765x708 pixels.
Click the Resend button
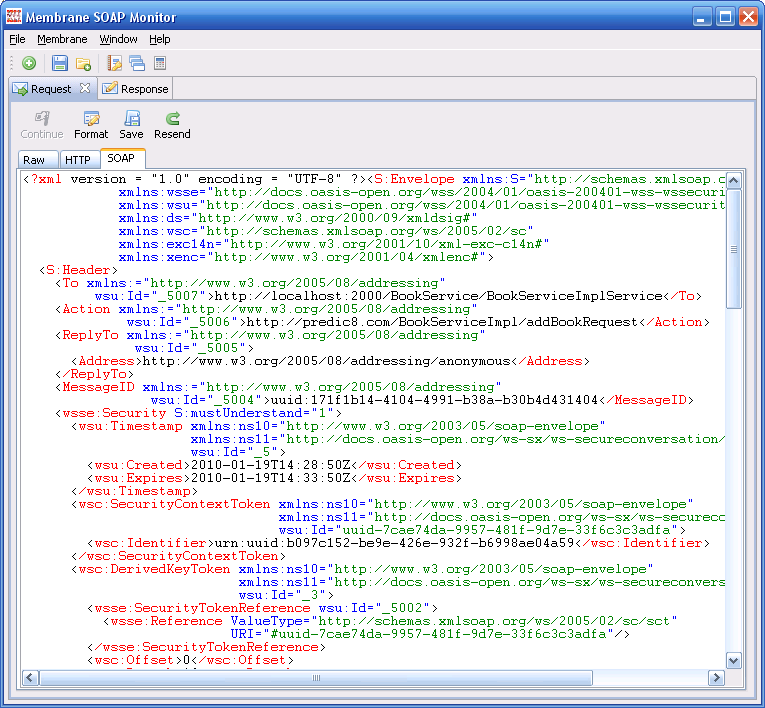[x=172, y=125]
